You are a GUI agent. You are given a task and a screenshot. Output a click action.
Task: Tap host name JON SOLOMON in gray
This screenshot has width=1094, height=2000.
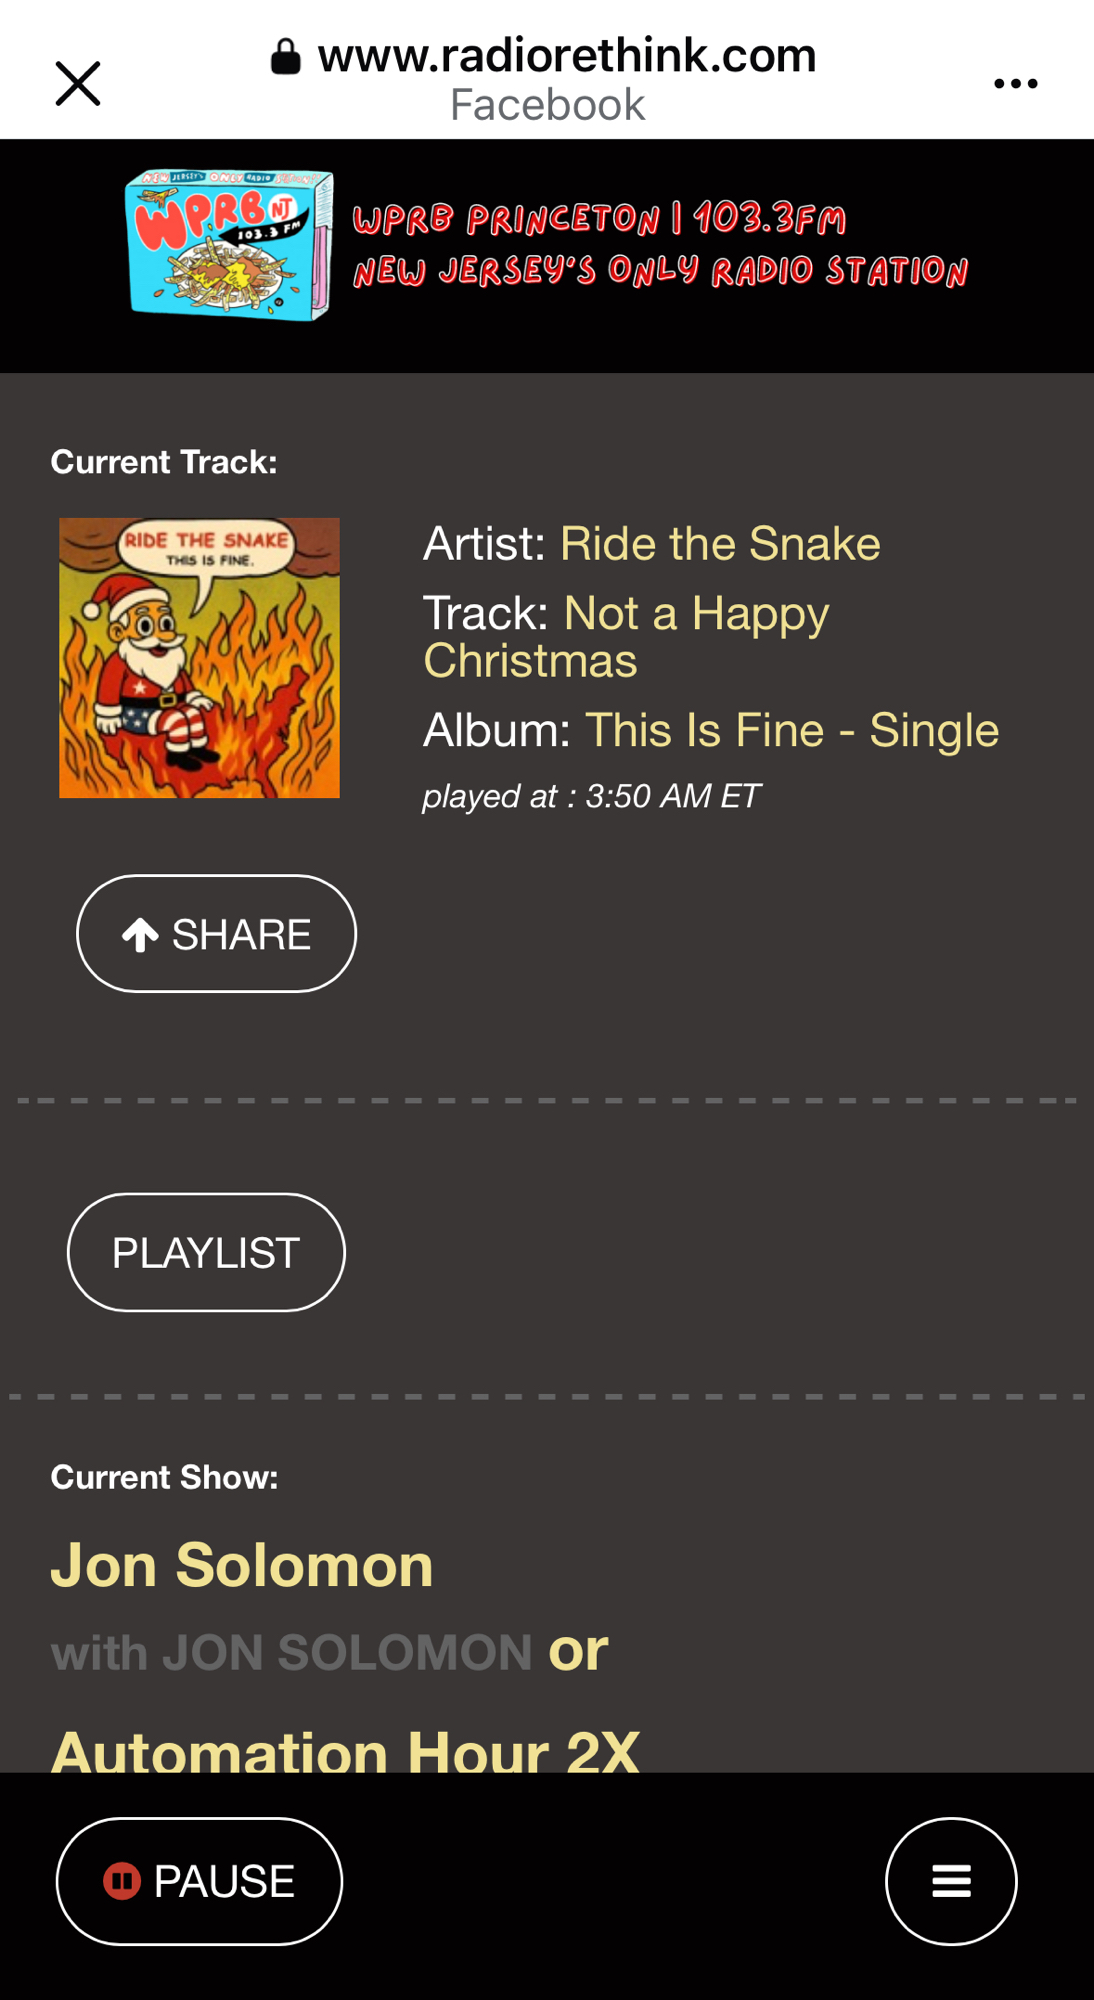347,1653
